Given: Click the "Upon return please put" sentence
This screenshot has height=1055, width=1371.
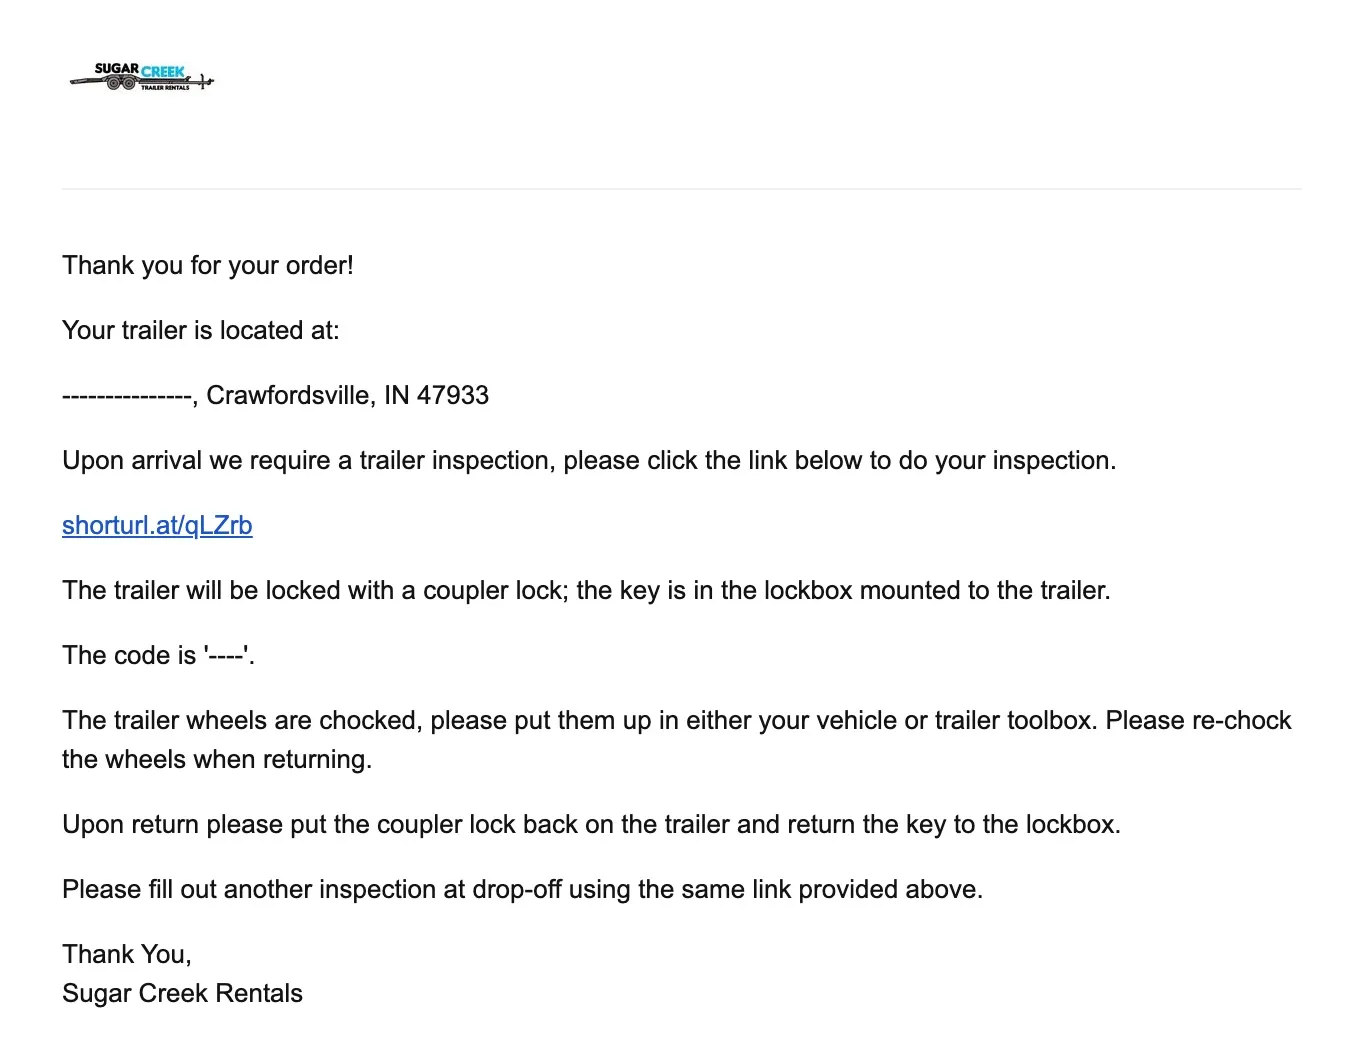Looking at the screenshot, I should click(591, 824).
